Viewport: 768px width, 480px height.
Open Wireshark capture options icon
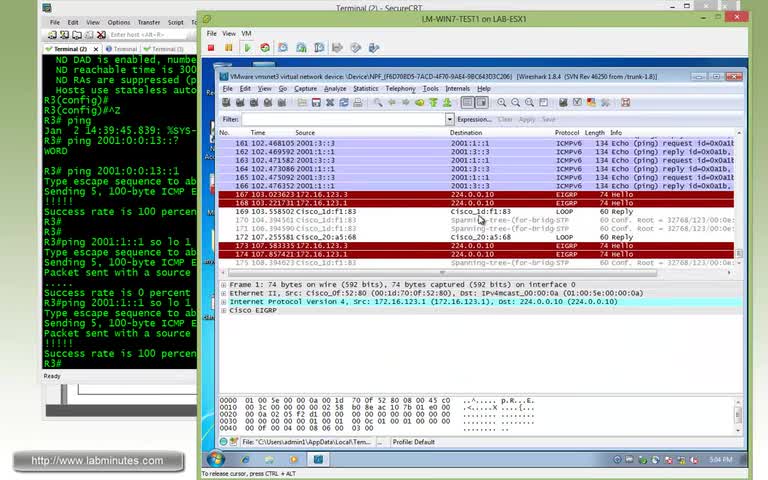tap(240, 102)
